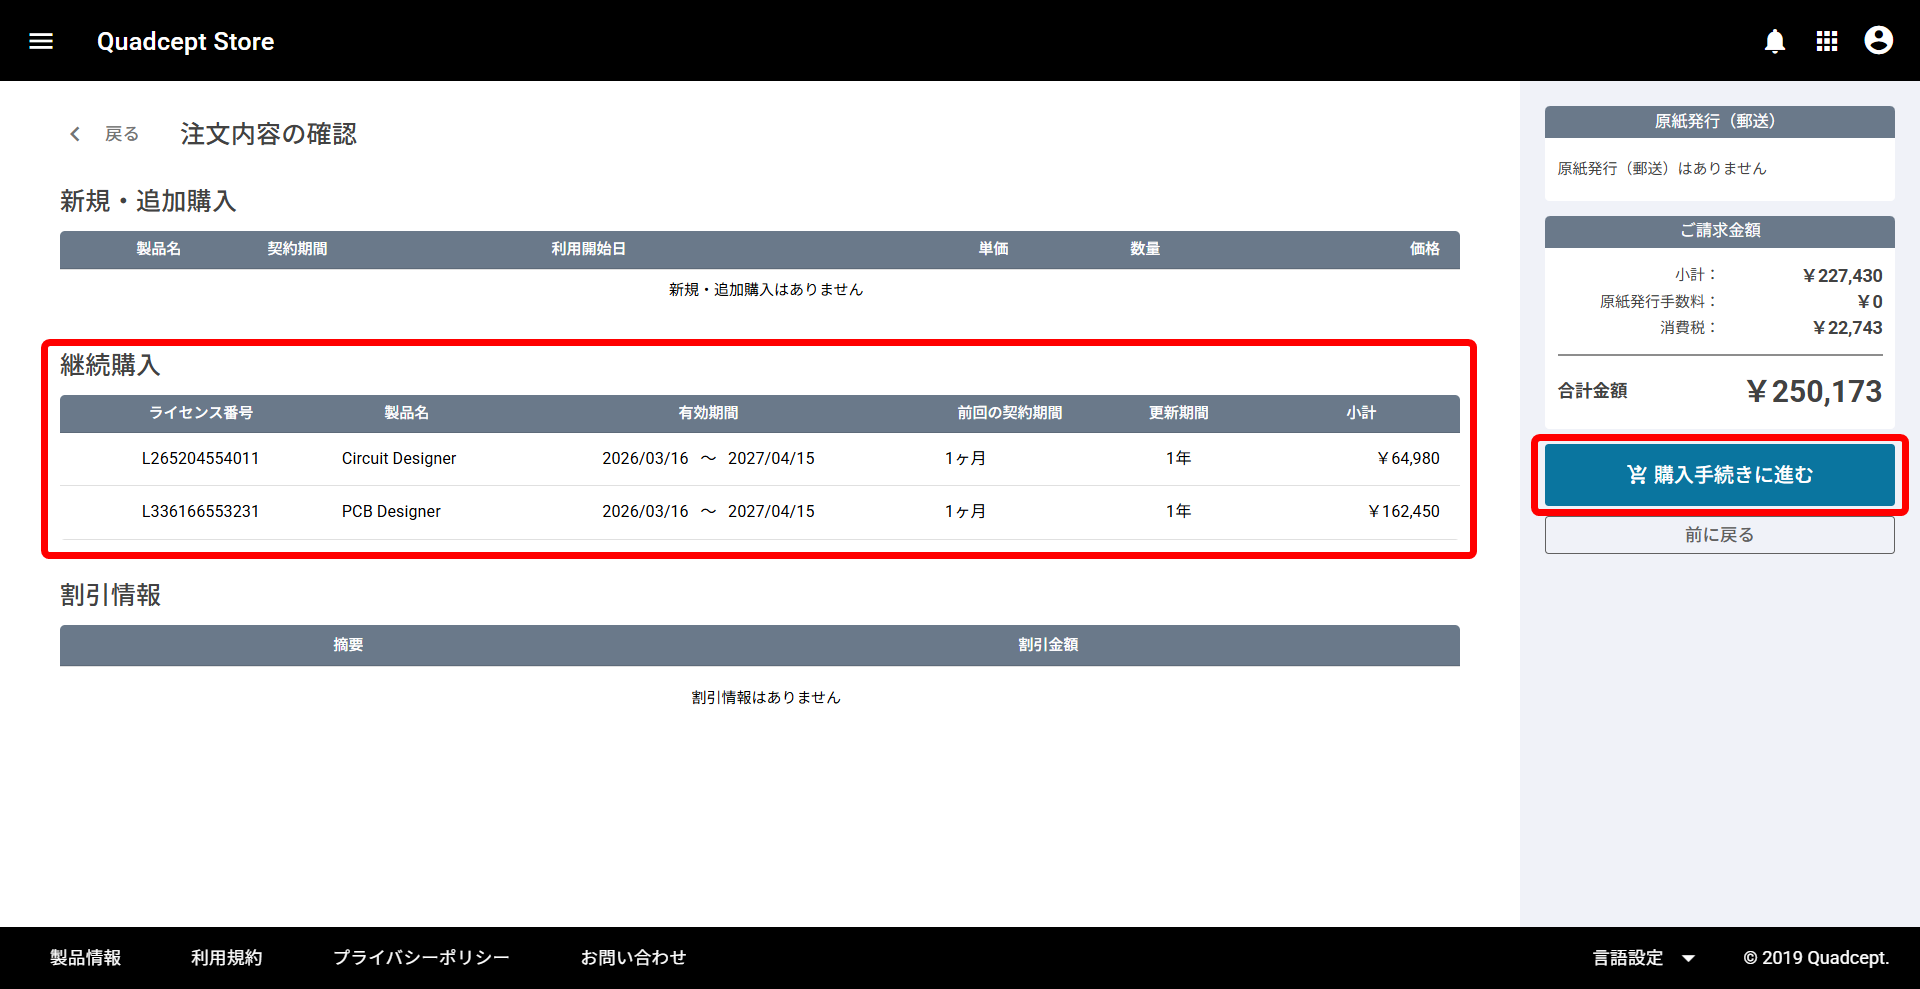The image size is (1920, 989).
Task: Select license row L265204554011
Action: click(x=200, y=459)
